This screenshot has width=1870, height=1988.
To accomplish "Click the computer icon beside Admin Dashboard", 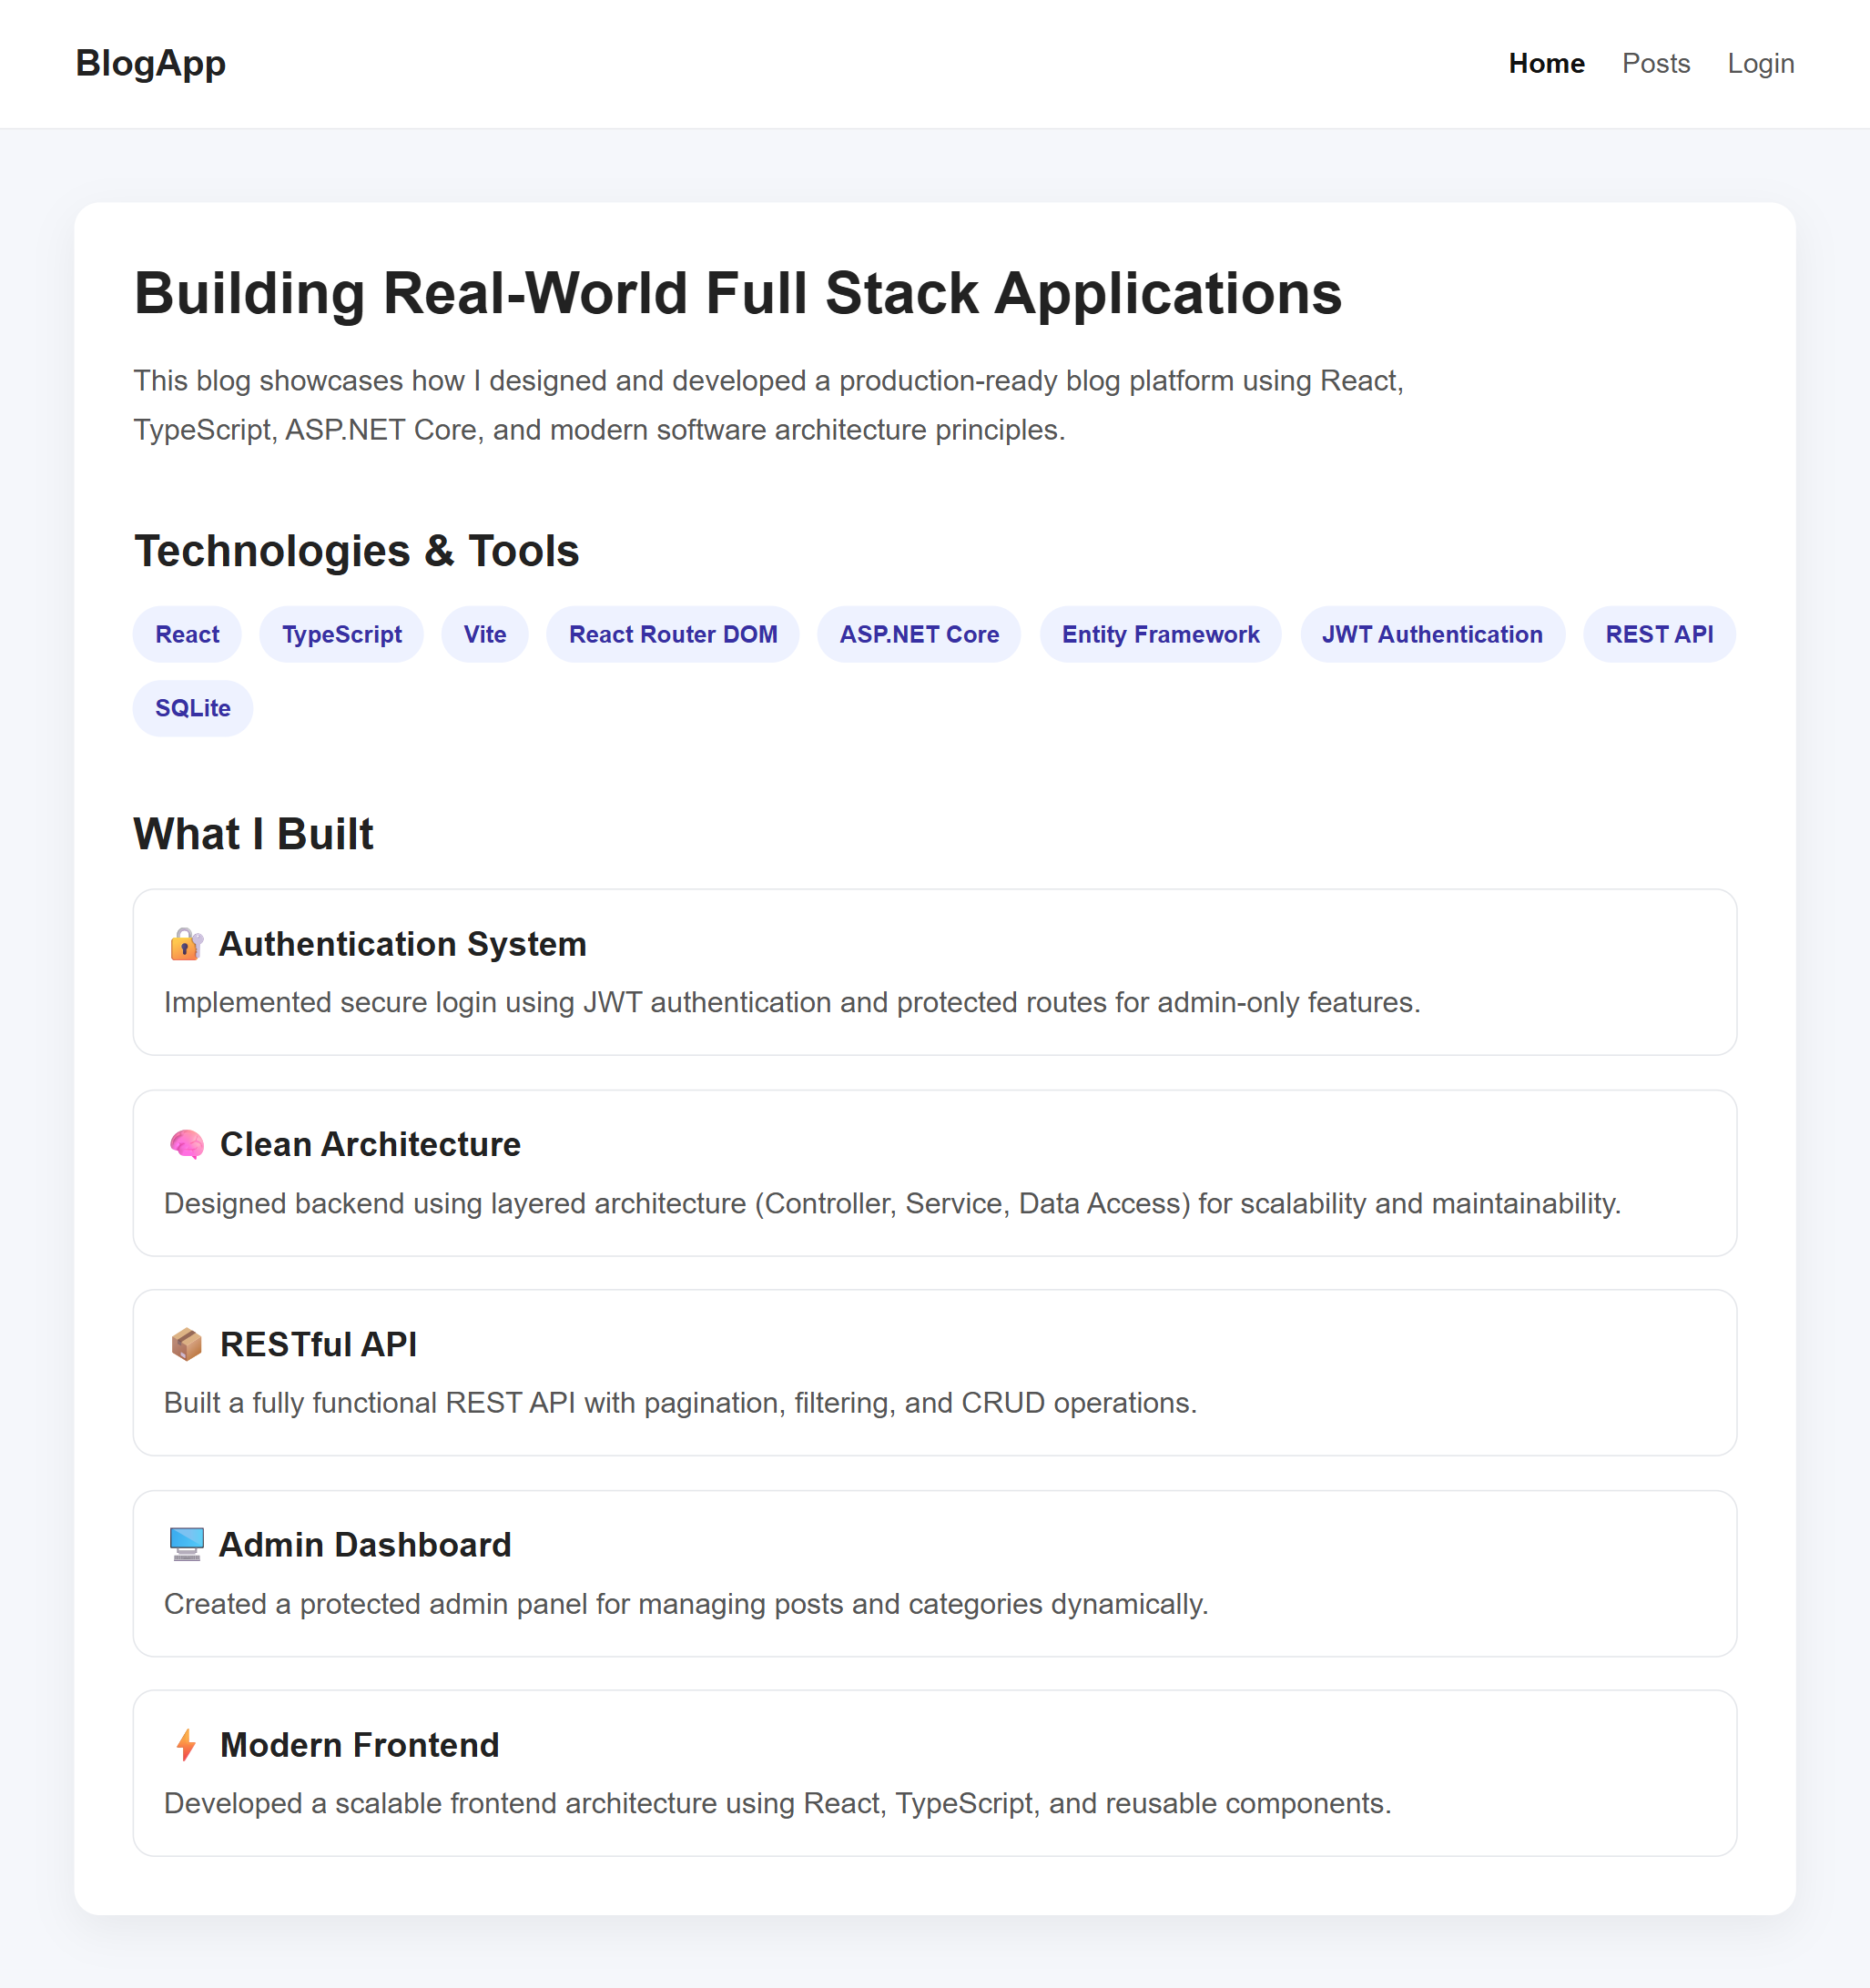I will coord(186,1544).
